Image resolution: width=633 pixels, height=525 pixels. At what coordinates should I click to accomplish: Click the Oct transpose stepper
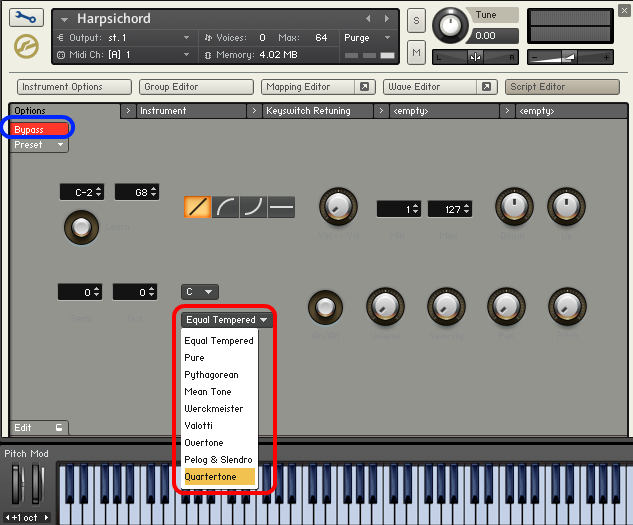(135, 292)
